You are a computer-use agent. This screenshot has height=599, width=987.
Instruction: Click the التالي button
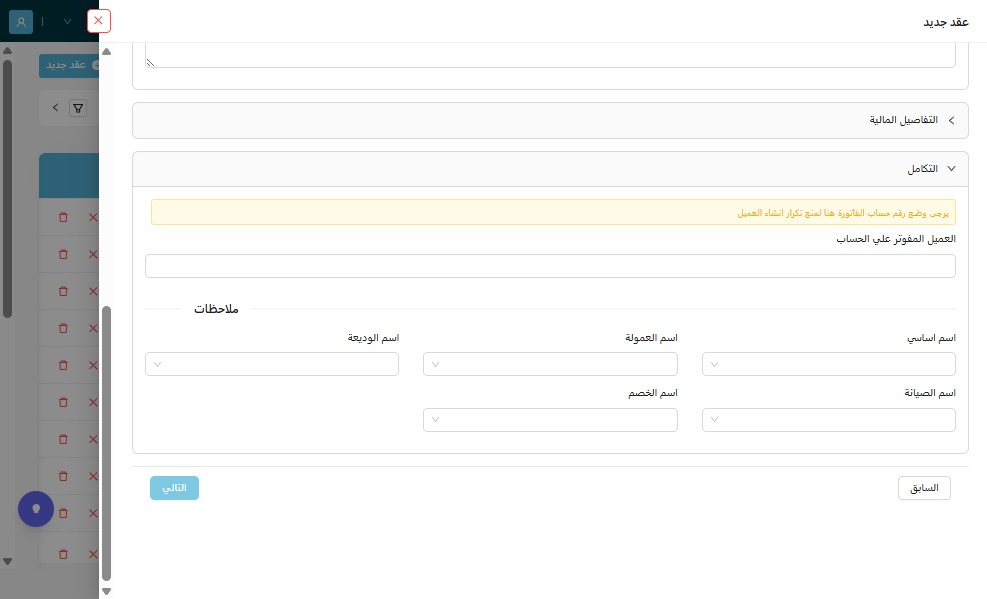tap(174, 488)
